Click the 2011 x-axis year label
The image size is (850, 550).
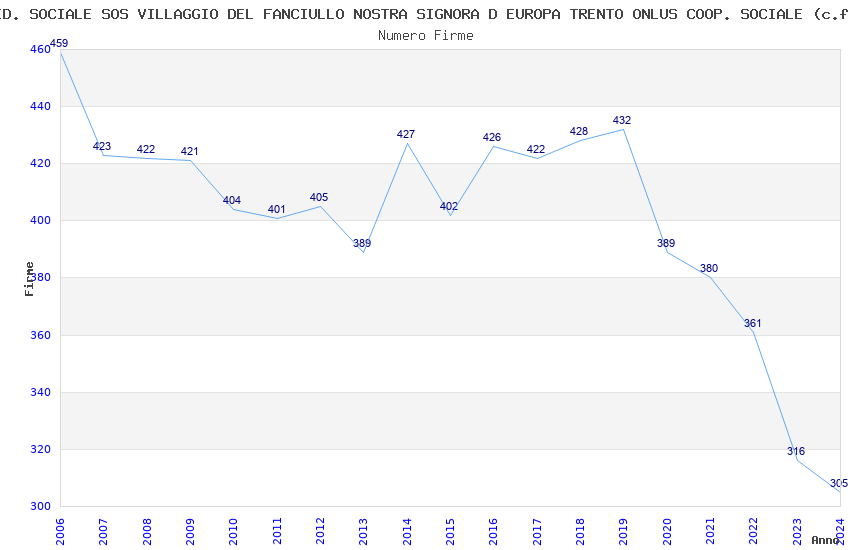pyautogui.click(x=276, y=532)
